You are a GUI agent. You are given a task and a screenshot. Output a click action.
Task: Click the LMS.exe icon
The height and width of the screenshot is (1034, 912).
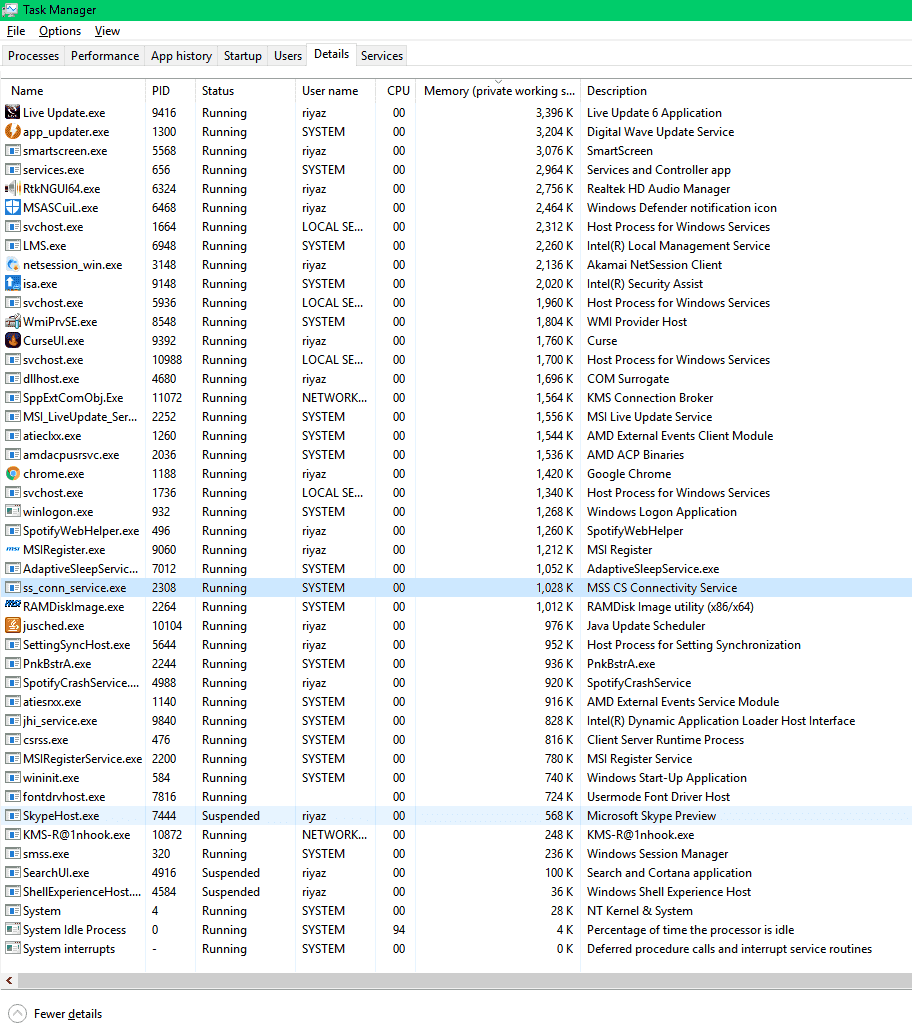[x=13, y=245]
